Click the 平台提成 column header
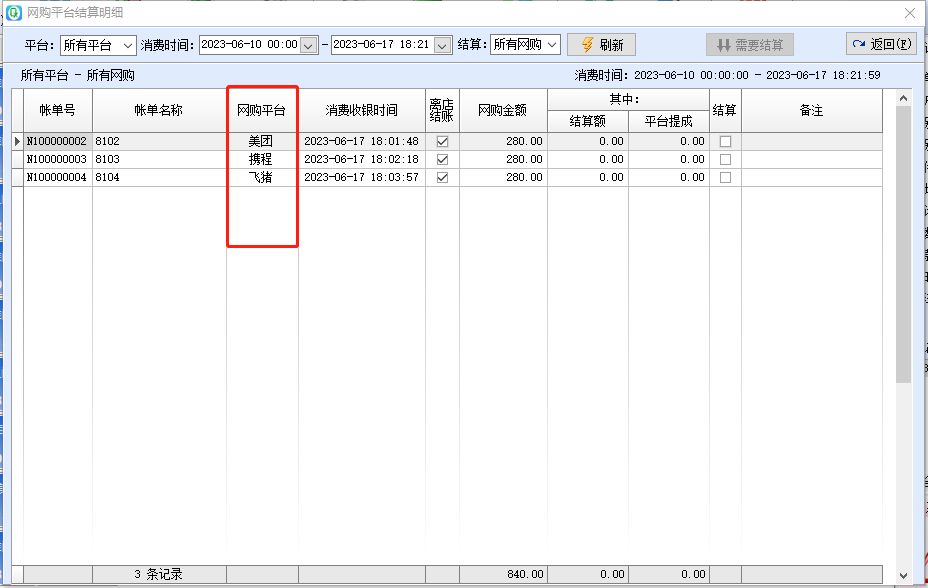 (x=669, y=121)
